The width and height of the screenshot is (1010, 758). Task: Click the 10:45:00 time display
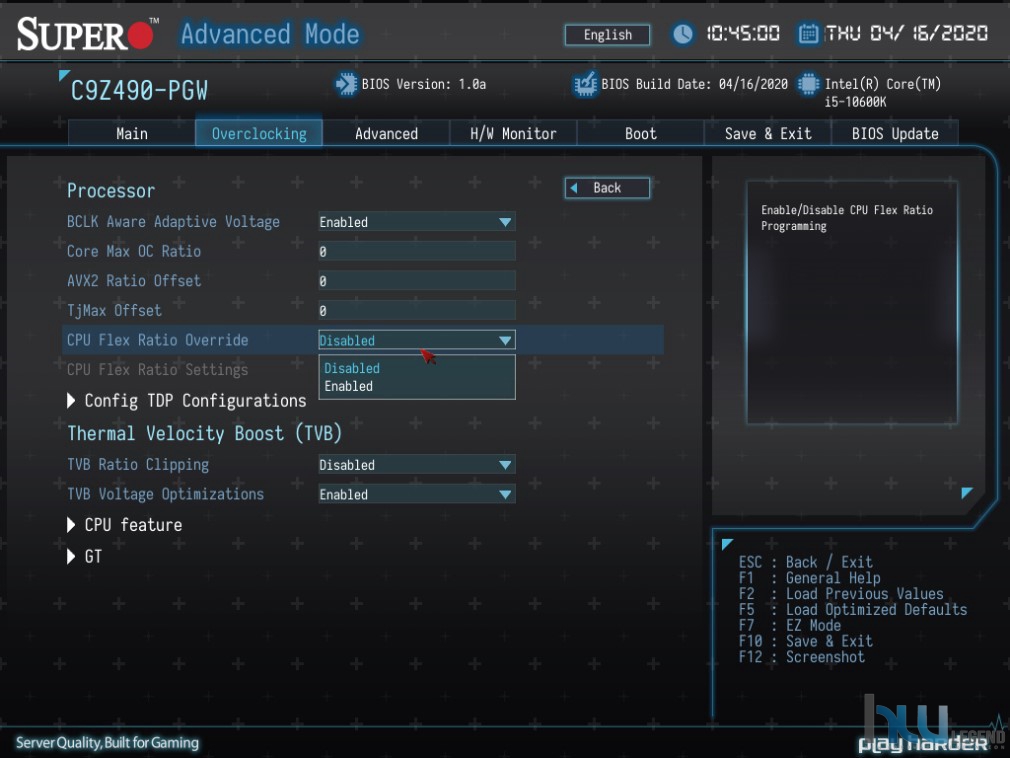pyautogui.click(x=743, y=33)
